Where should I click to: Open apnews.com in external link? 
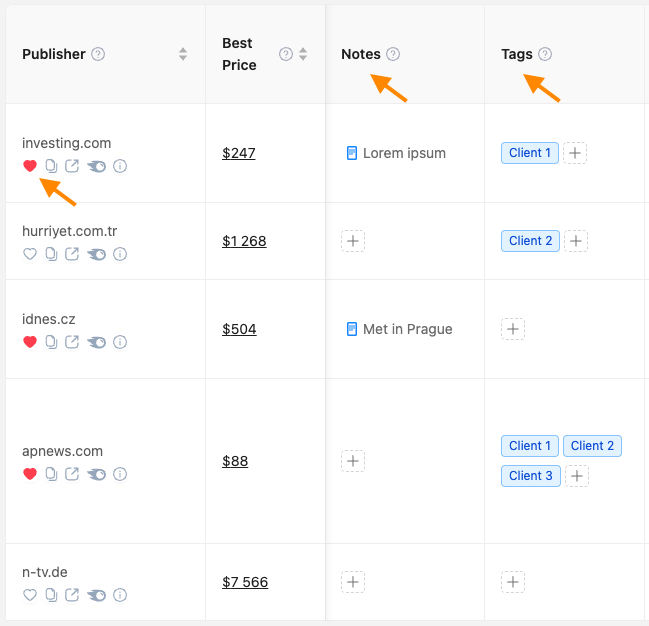click(72, 474)
